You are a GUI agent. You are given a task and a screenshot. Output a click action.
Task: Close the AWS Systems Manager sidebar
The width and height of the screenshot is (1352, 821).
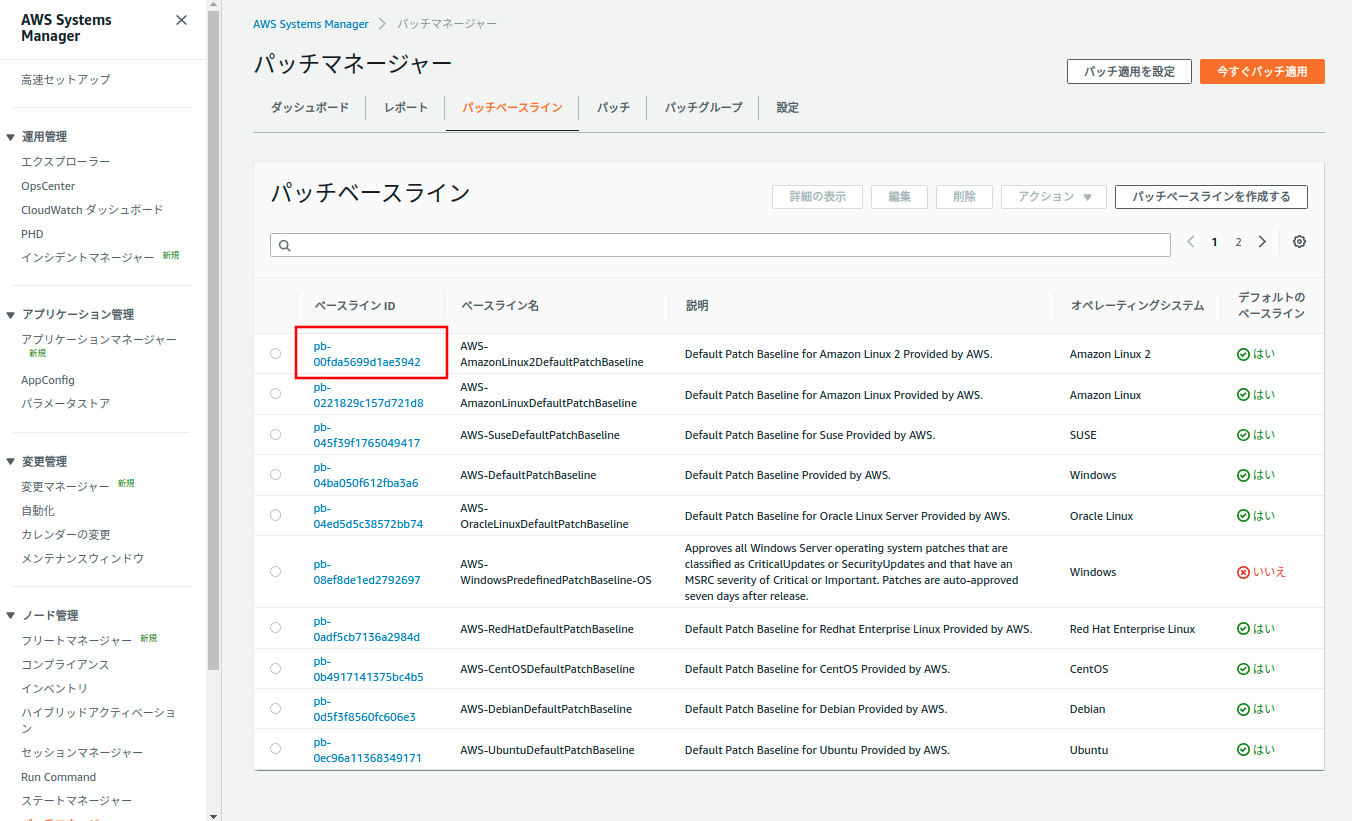coord(181,20)
